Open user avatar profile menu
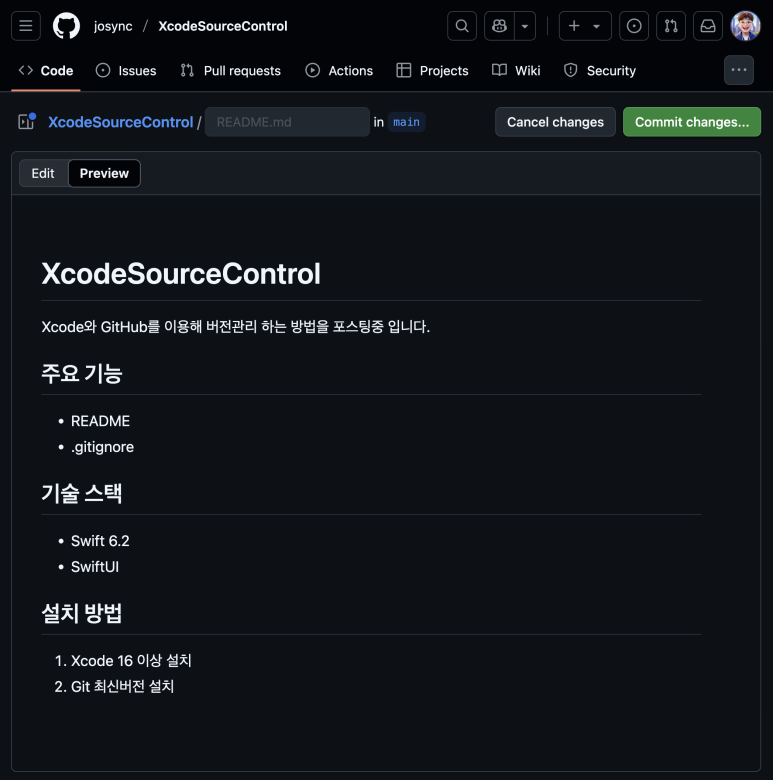This screenshot has width=773, height=780. point(745,26)
